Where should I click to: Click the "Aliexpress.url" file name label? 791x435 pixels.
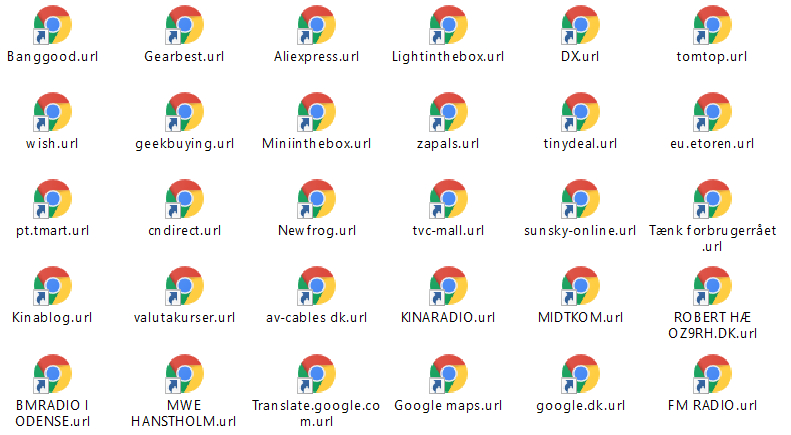coord(316,57)
